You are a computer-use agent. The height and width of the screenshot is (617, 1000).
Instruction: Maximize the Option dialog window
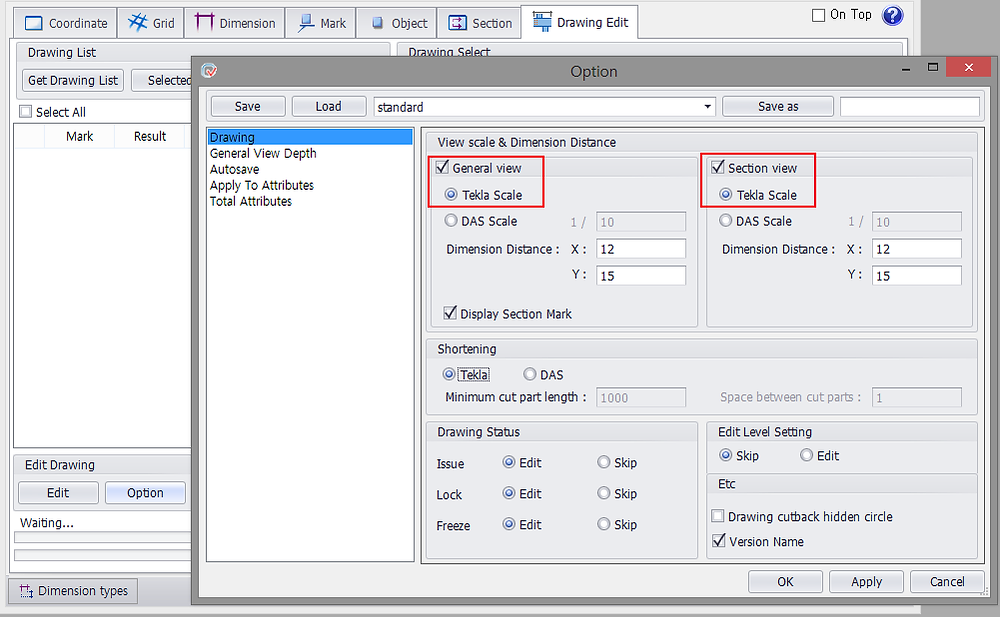[x=932, y=68]
